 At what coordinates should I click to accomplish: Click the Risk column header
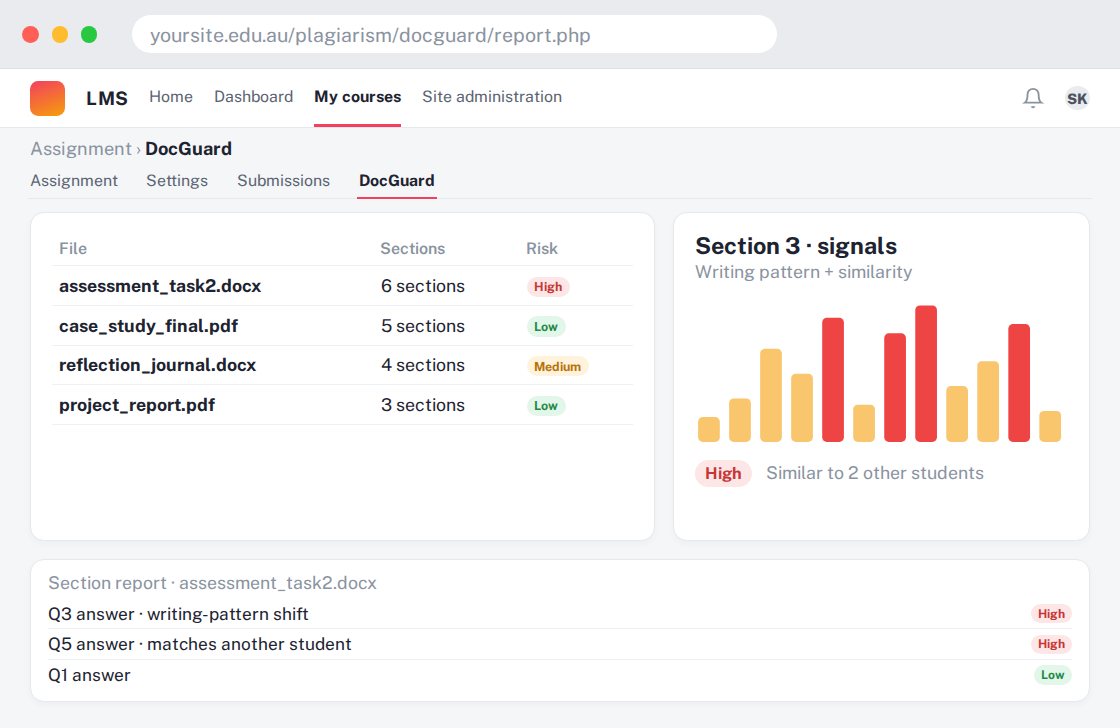coord(541,249)
